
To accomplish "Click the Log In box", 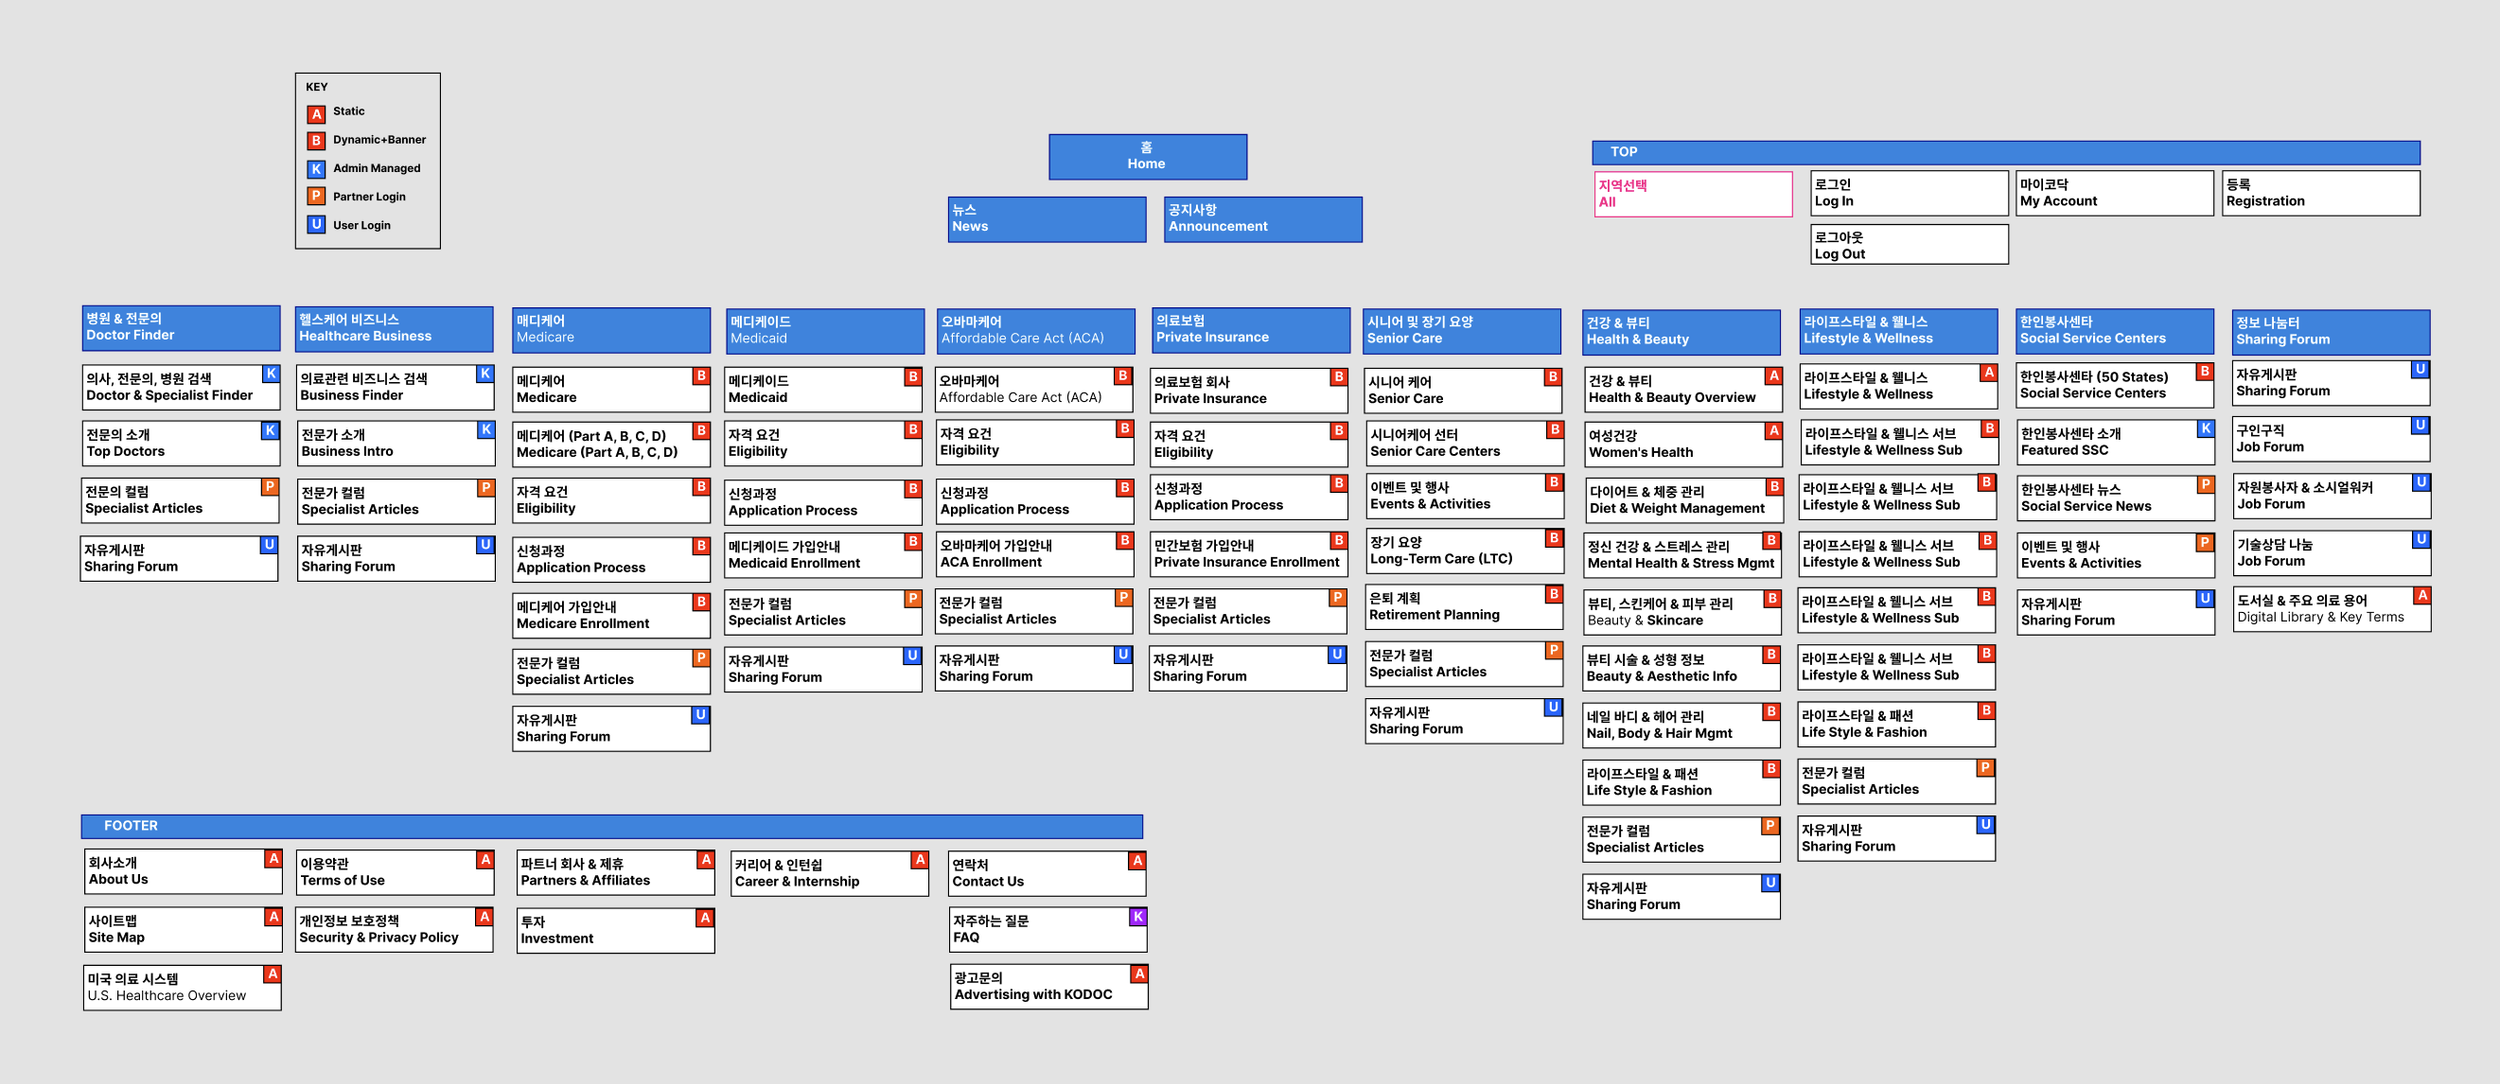I will 1908,193.
